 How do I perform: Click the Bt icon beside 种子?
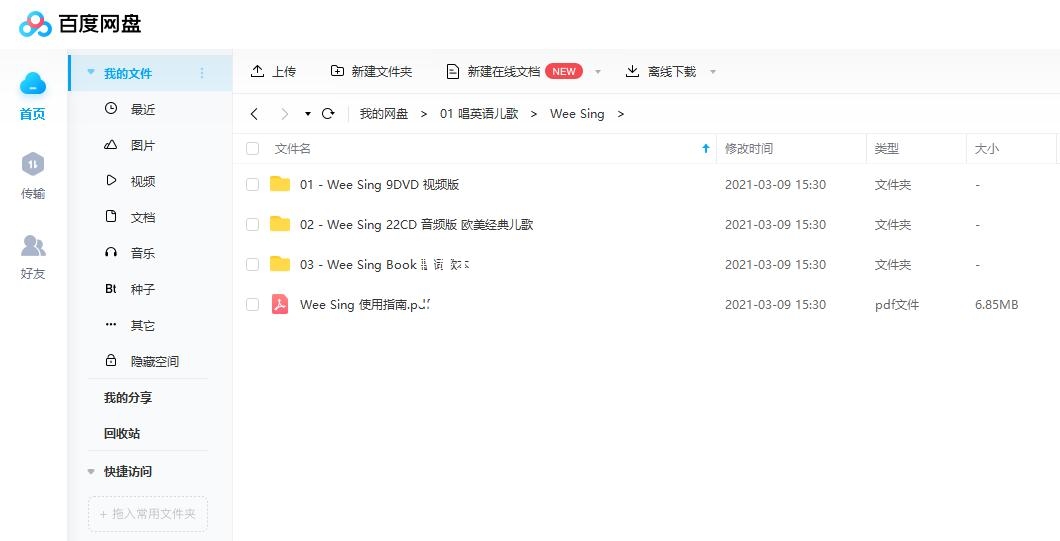tap(111, 289)
